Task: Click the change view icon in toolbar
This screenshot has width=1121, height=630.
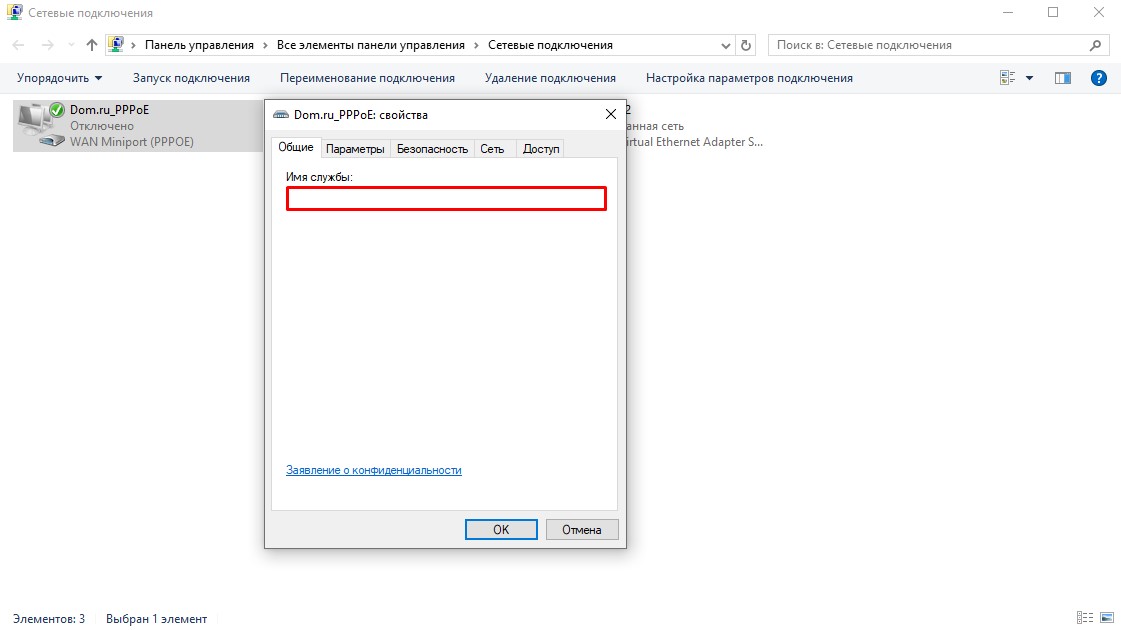Action: tap(1008, 78)
